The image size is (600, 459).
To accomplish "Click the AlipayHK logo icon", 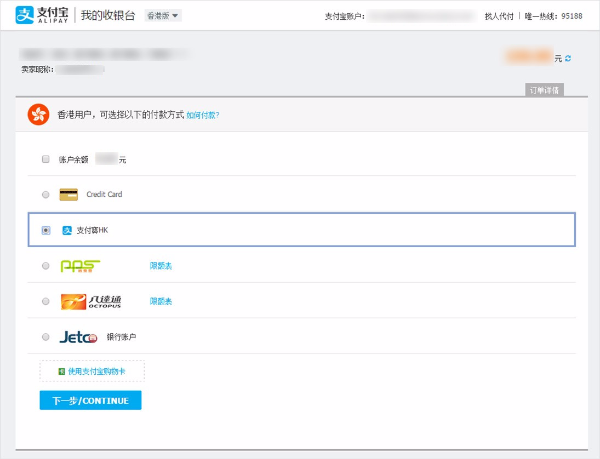I will click(67, 230).
